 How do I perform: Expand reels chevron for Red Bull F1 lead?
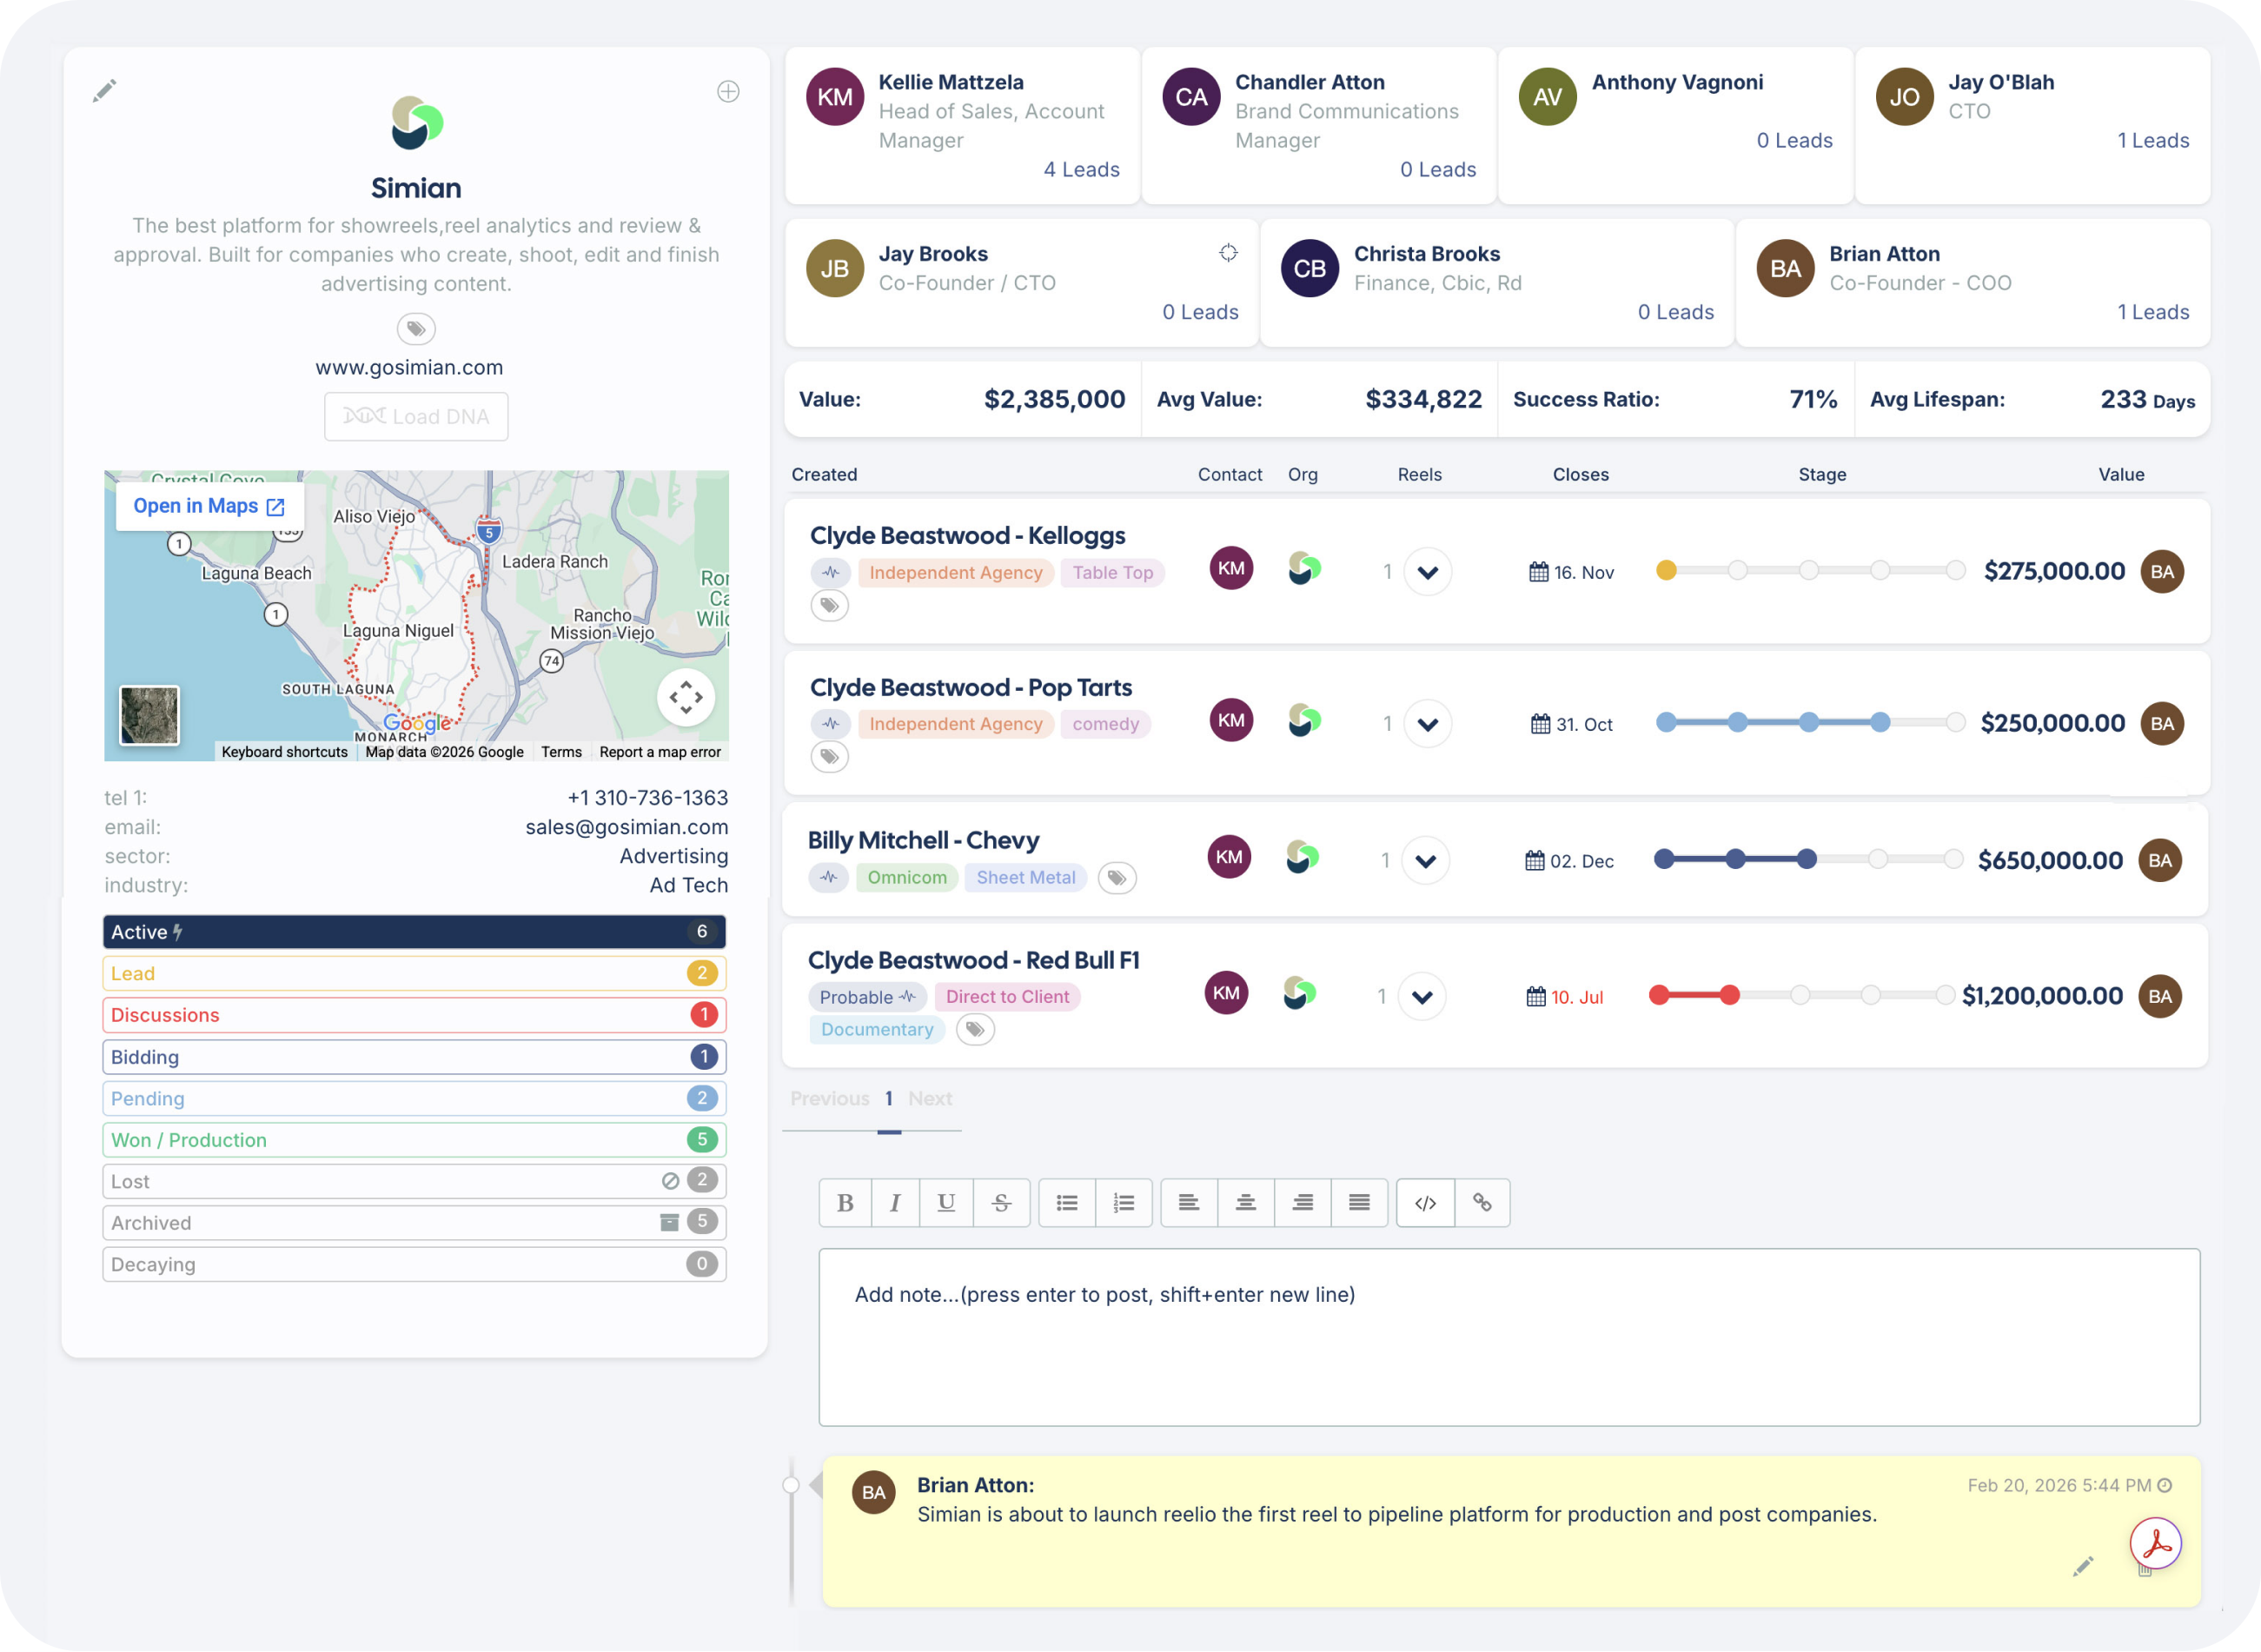[x=1421, y=997]
